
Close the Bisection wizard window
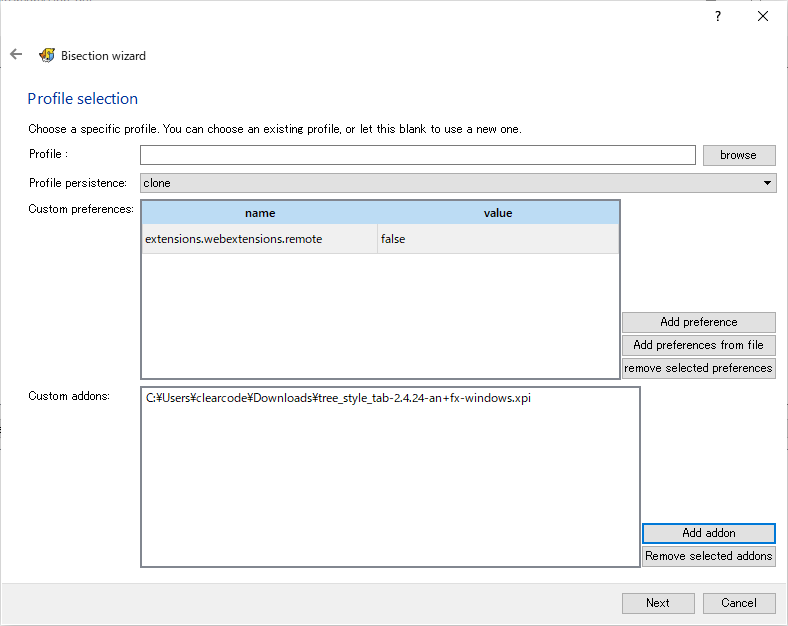(763, 16)
